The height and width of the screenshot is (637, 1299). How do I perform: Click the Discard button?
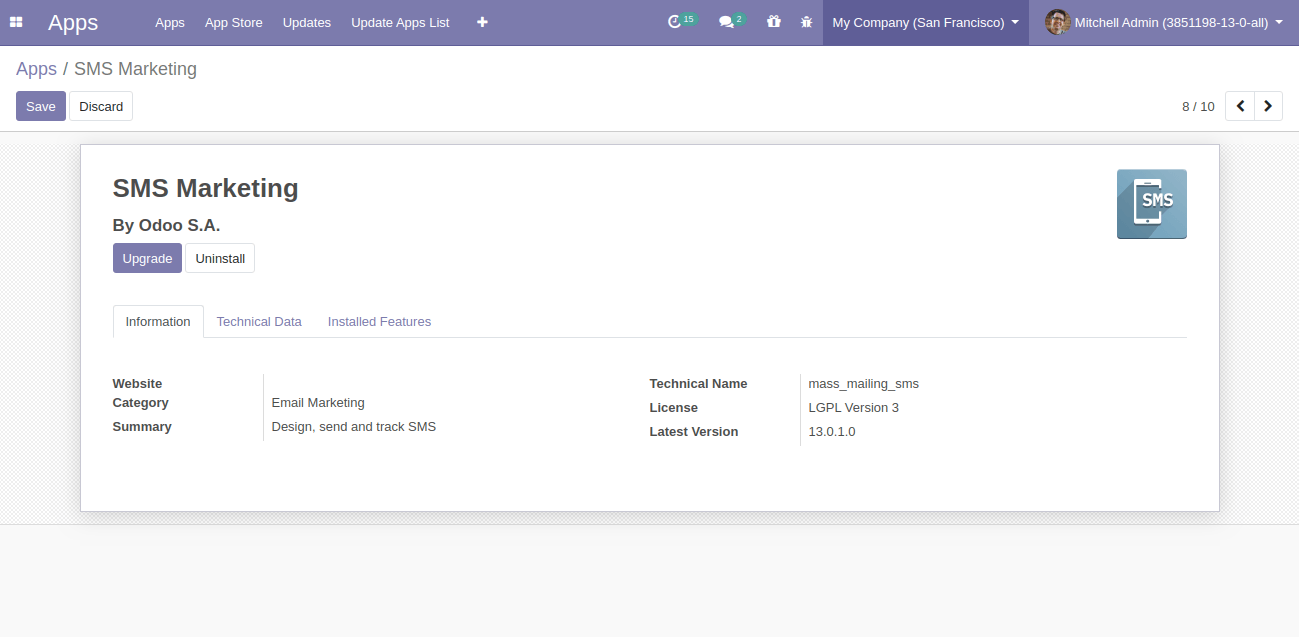pyautogui.click(x=101, y=106)
